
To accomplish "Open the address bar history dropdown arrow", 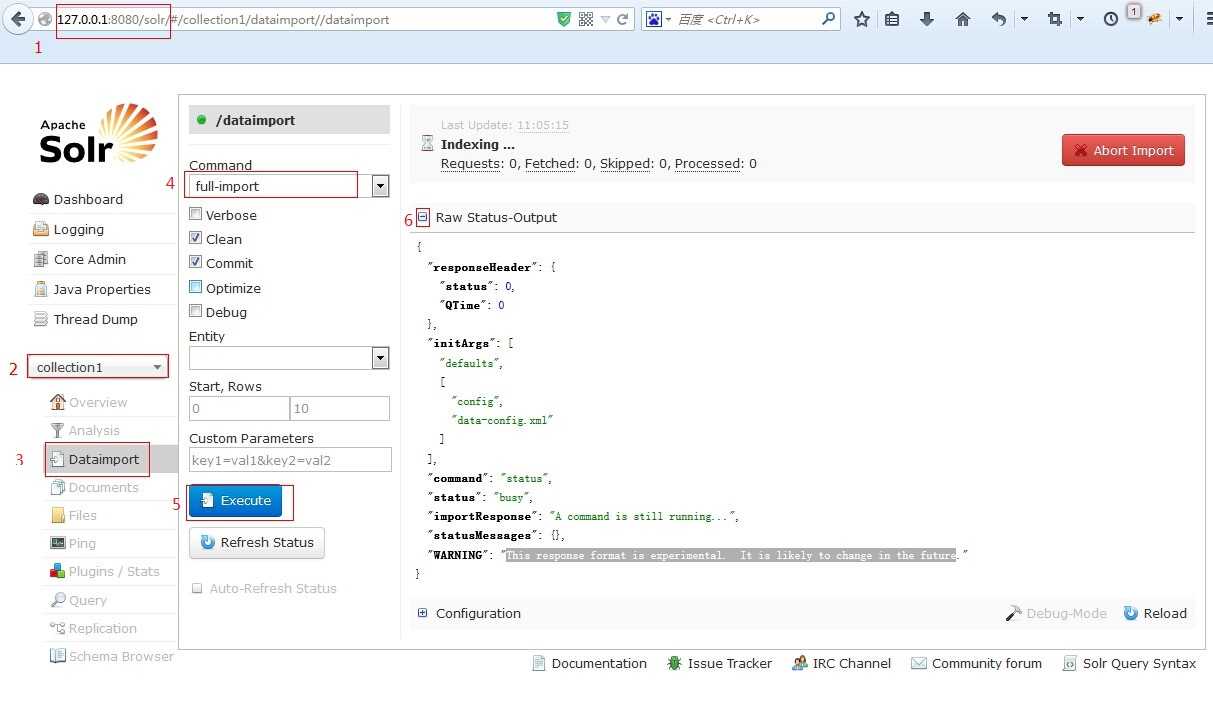I will (605, 19).
